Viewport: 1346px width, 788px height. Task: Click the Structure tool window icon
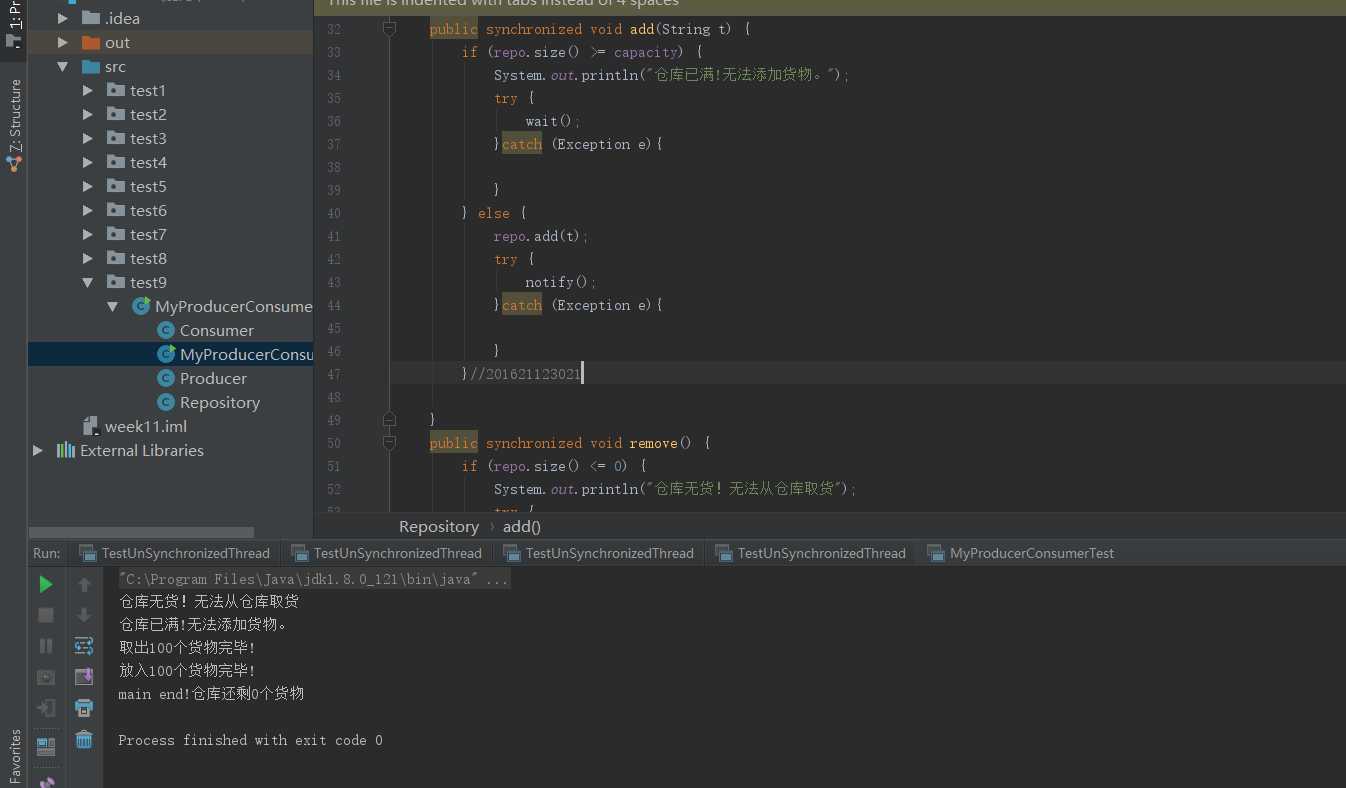pyautogui.click(x=14, y=163)
